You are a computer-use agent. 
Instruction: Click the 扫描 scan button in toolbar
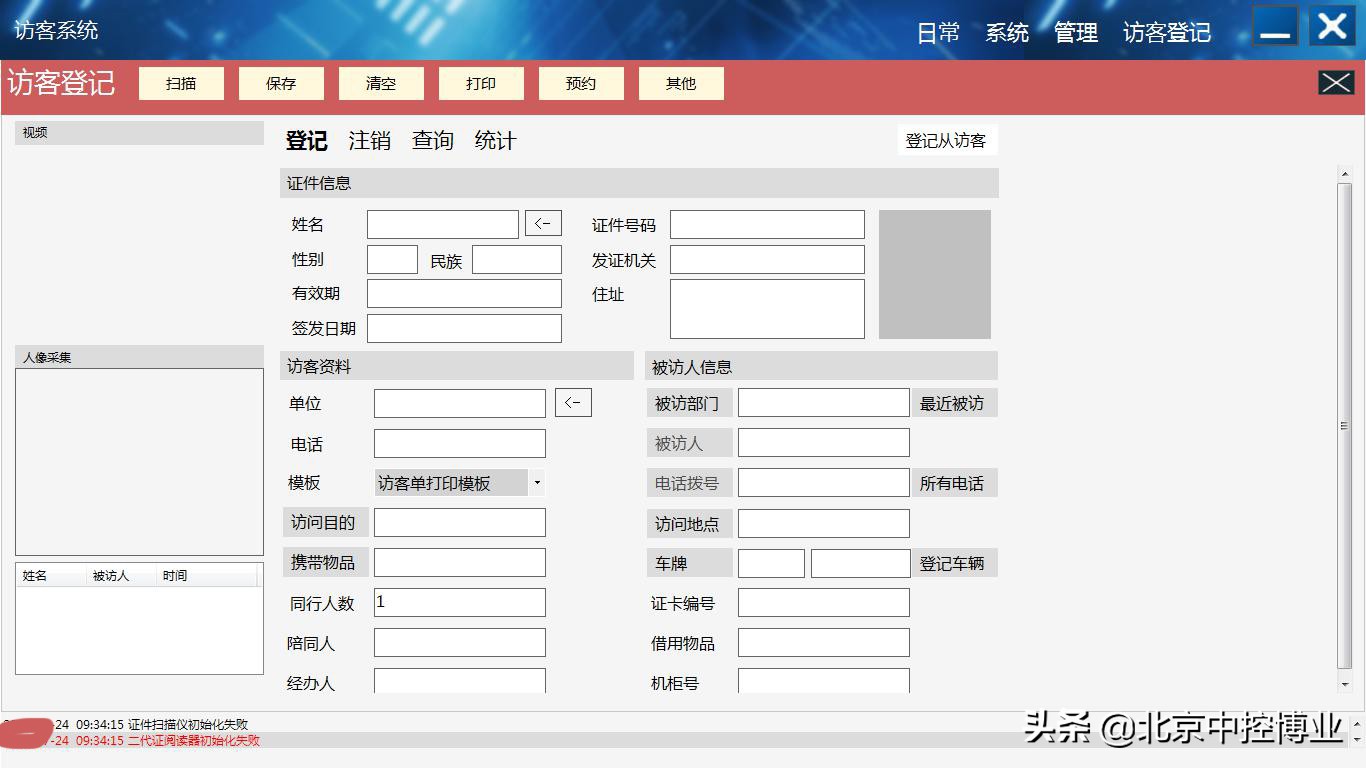(x=181, y=84)
